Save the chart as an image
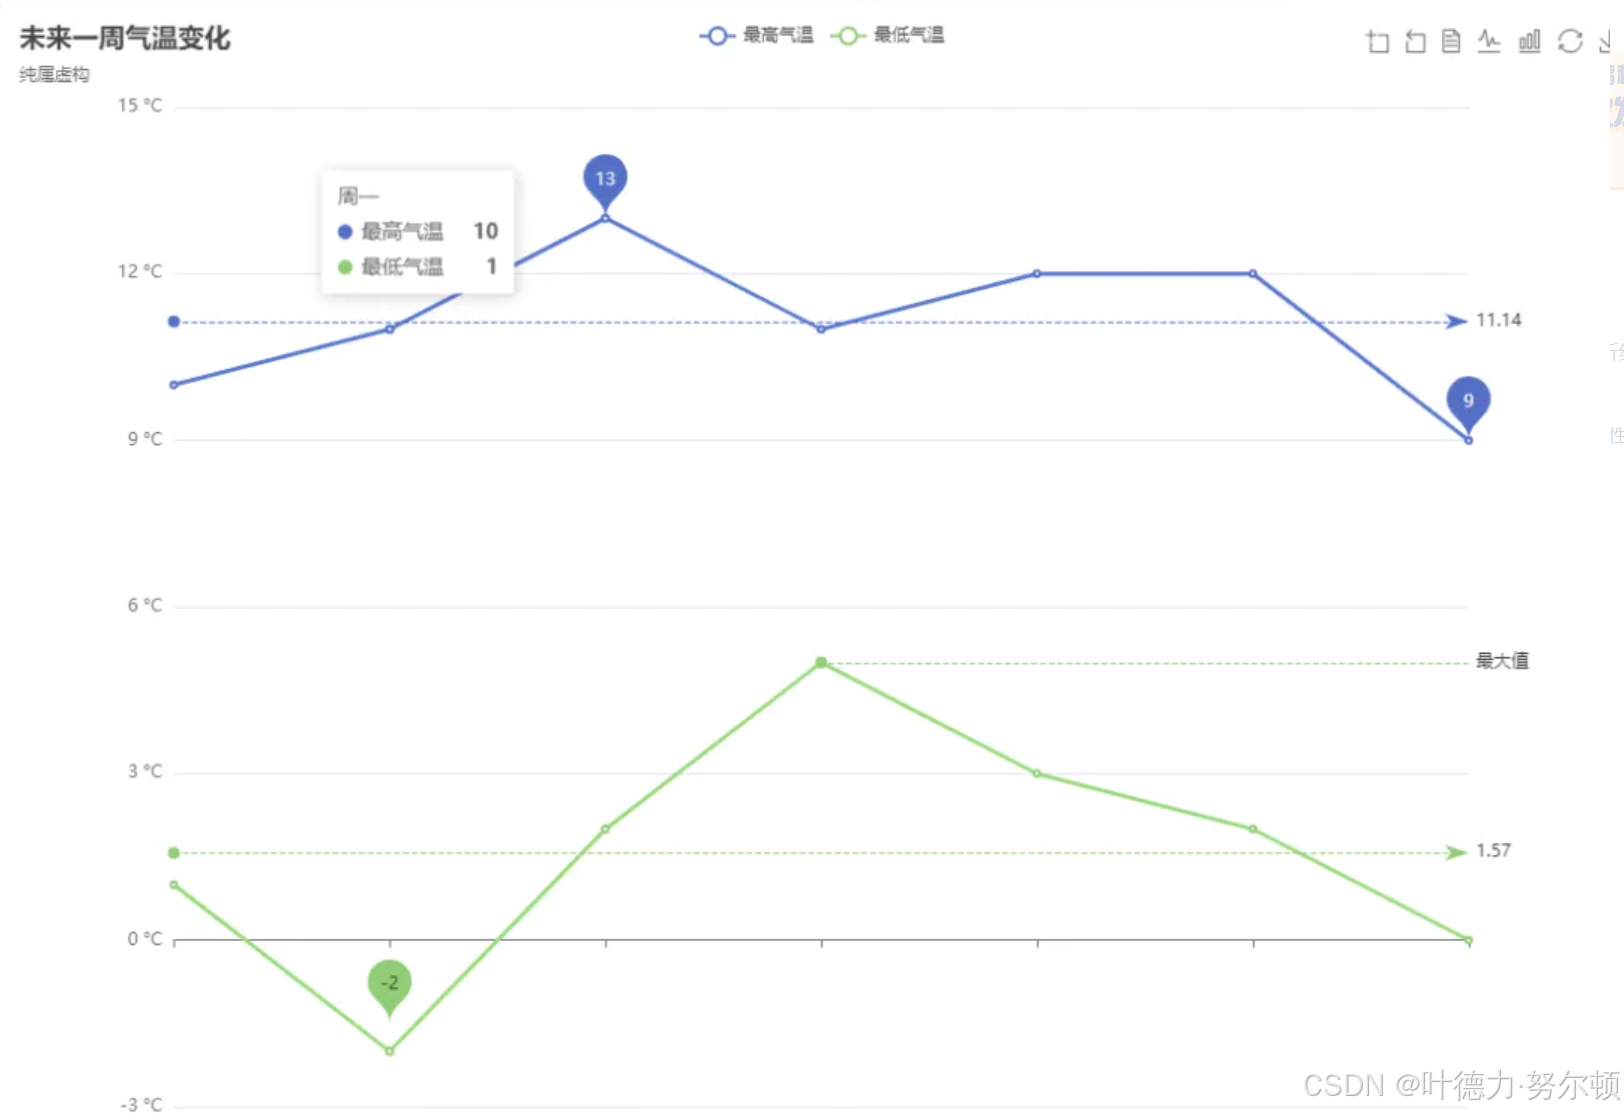 coord(1605,42)
